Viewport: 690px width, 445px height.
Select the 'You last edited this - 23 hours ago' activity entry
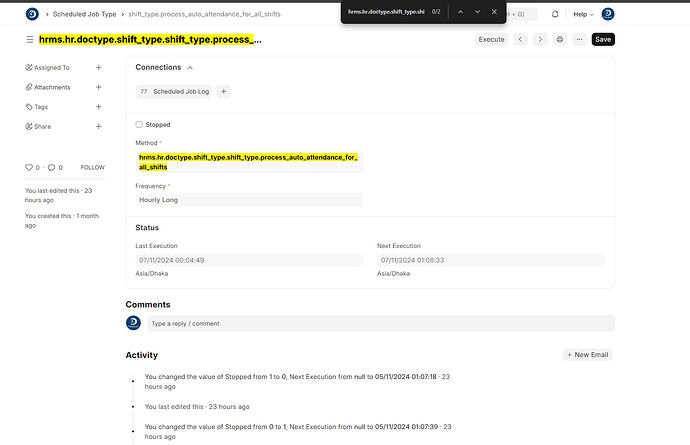(197, 407)
